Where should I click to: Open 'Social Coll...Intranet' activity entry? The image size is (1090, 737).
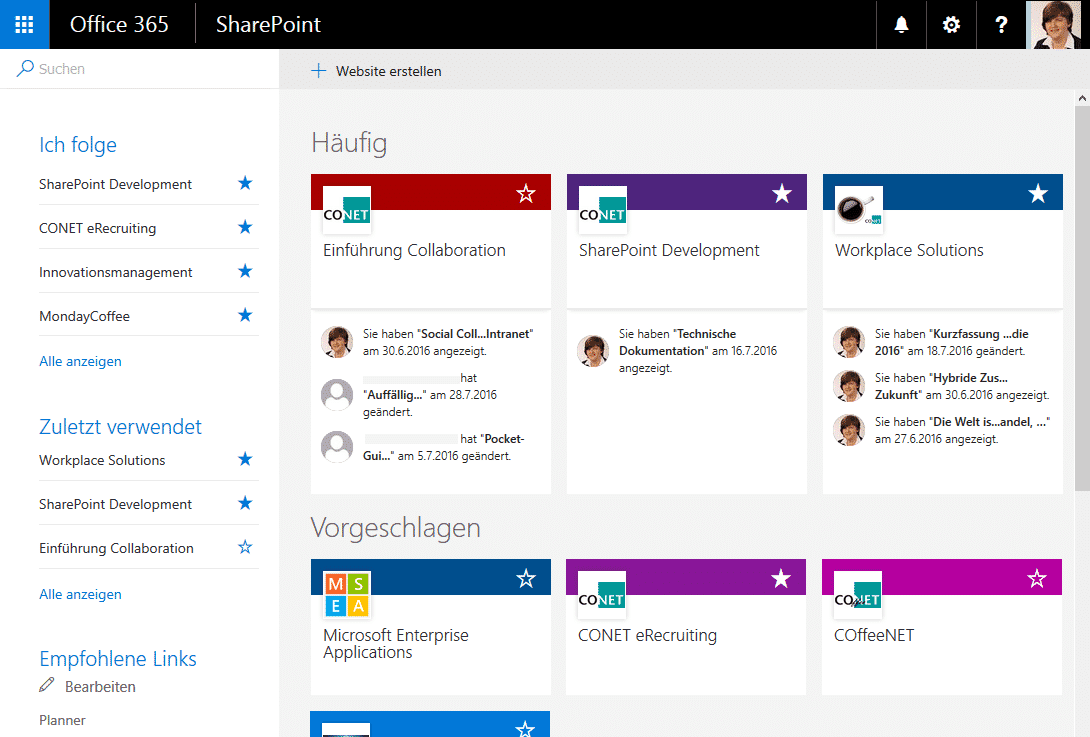448,342
